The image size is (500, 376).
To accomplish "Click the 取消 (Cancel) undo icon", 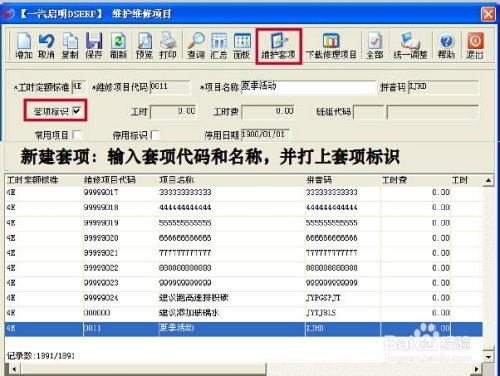I will [46, 46].
